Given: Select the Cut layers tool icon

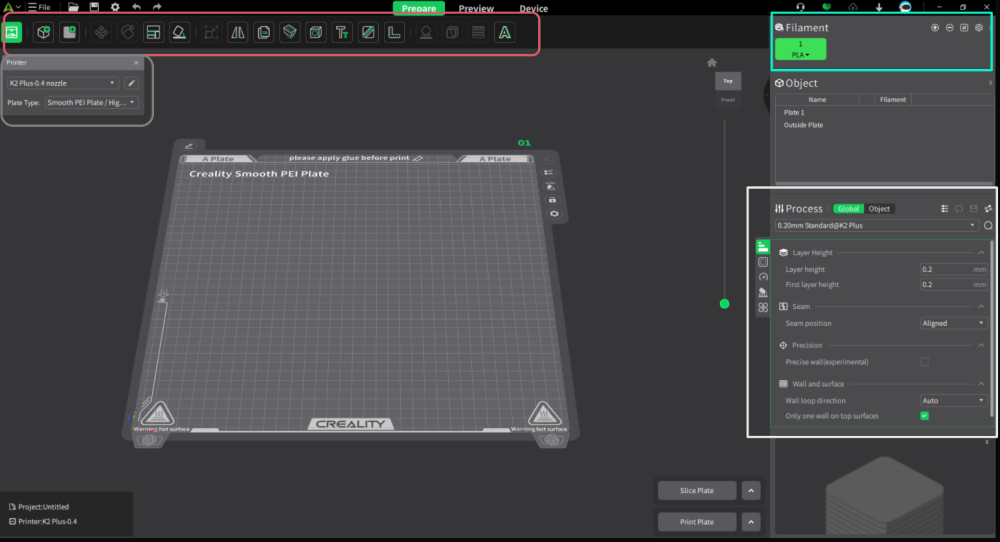Looking at the screenshot, I should pos(290,33).
